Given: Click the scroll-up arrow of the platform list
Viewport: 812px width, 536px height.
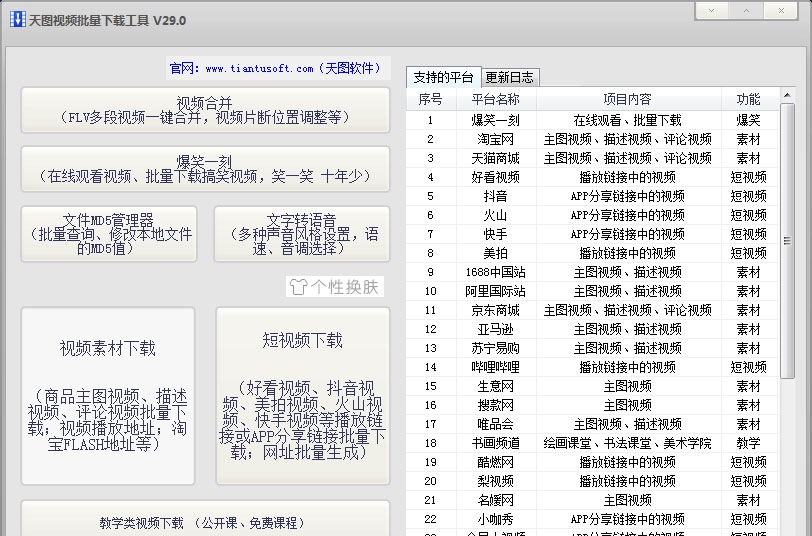Looking at the screenshot, I should click(787, 97).
